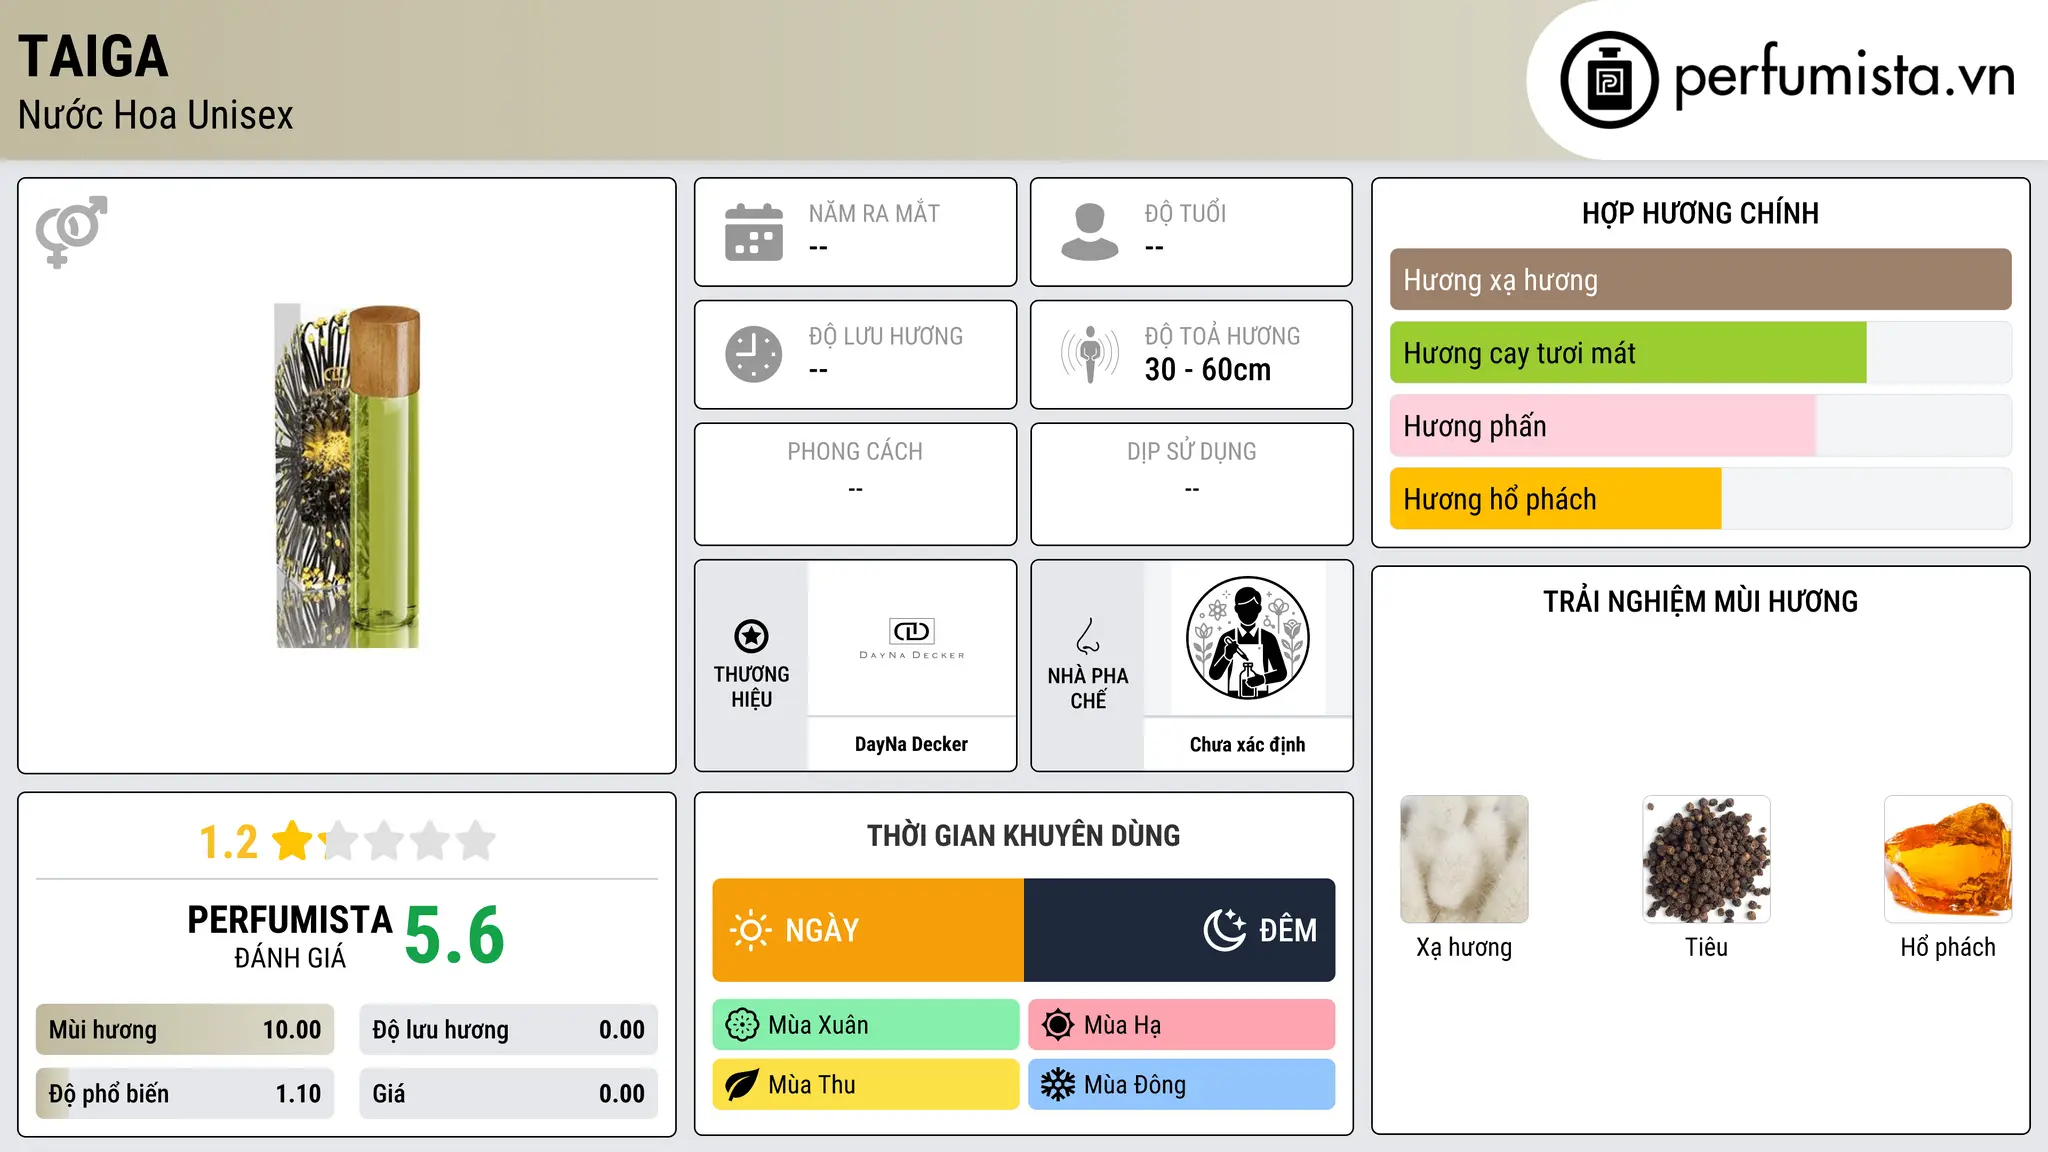Viewport: 2048px width, 1152px height.
Task: Click the person icon beside Độ tuổi
Action: 1090,232
